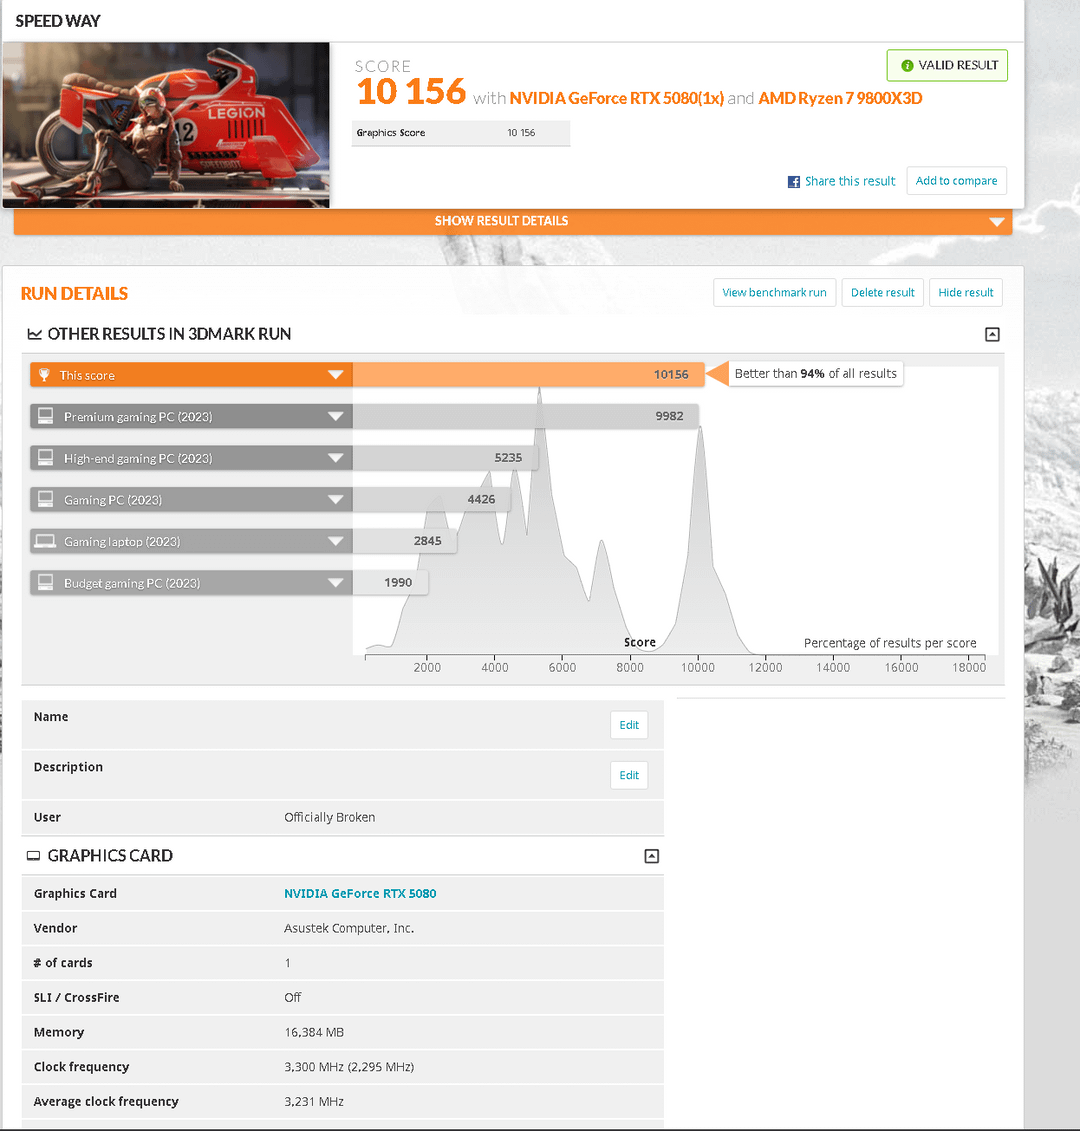Click the Run Details heading
The image size is (1080, 1131).
[x=74, y=294]
